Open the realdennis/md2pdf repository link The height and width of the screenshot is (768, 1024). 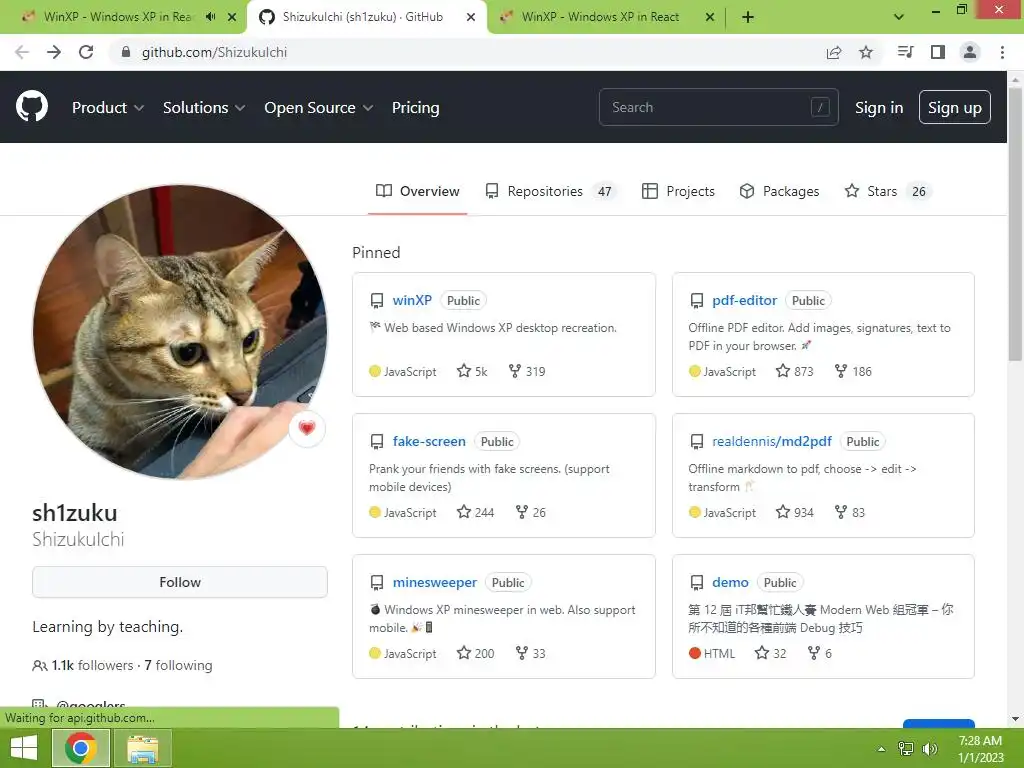772,441
